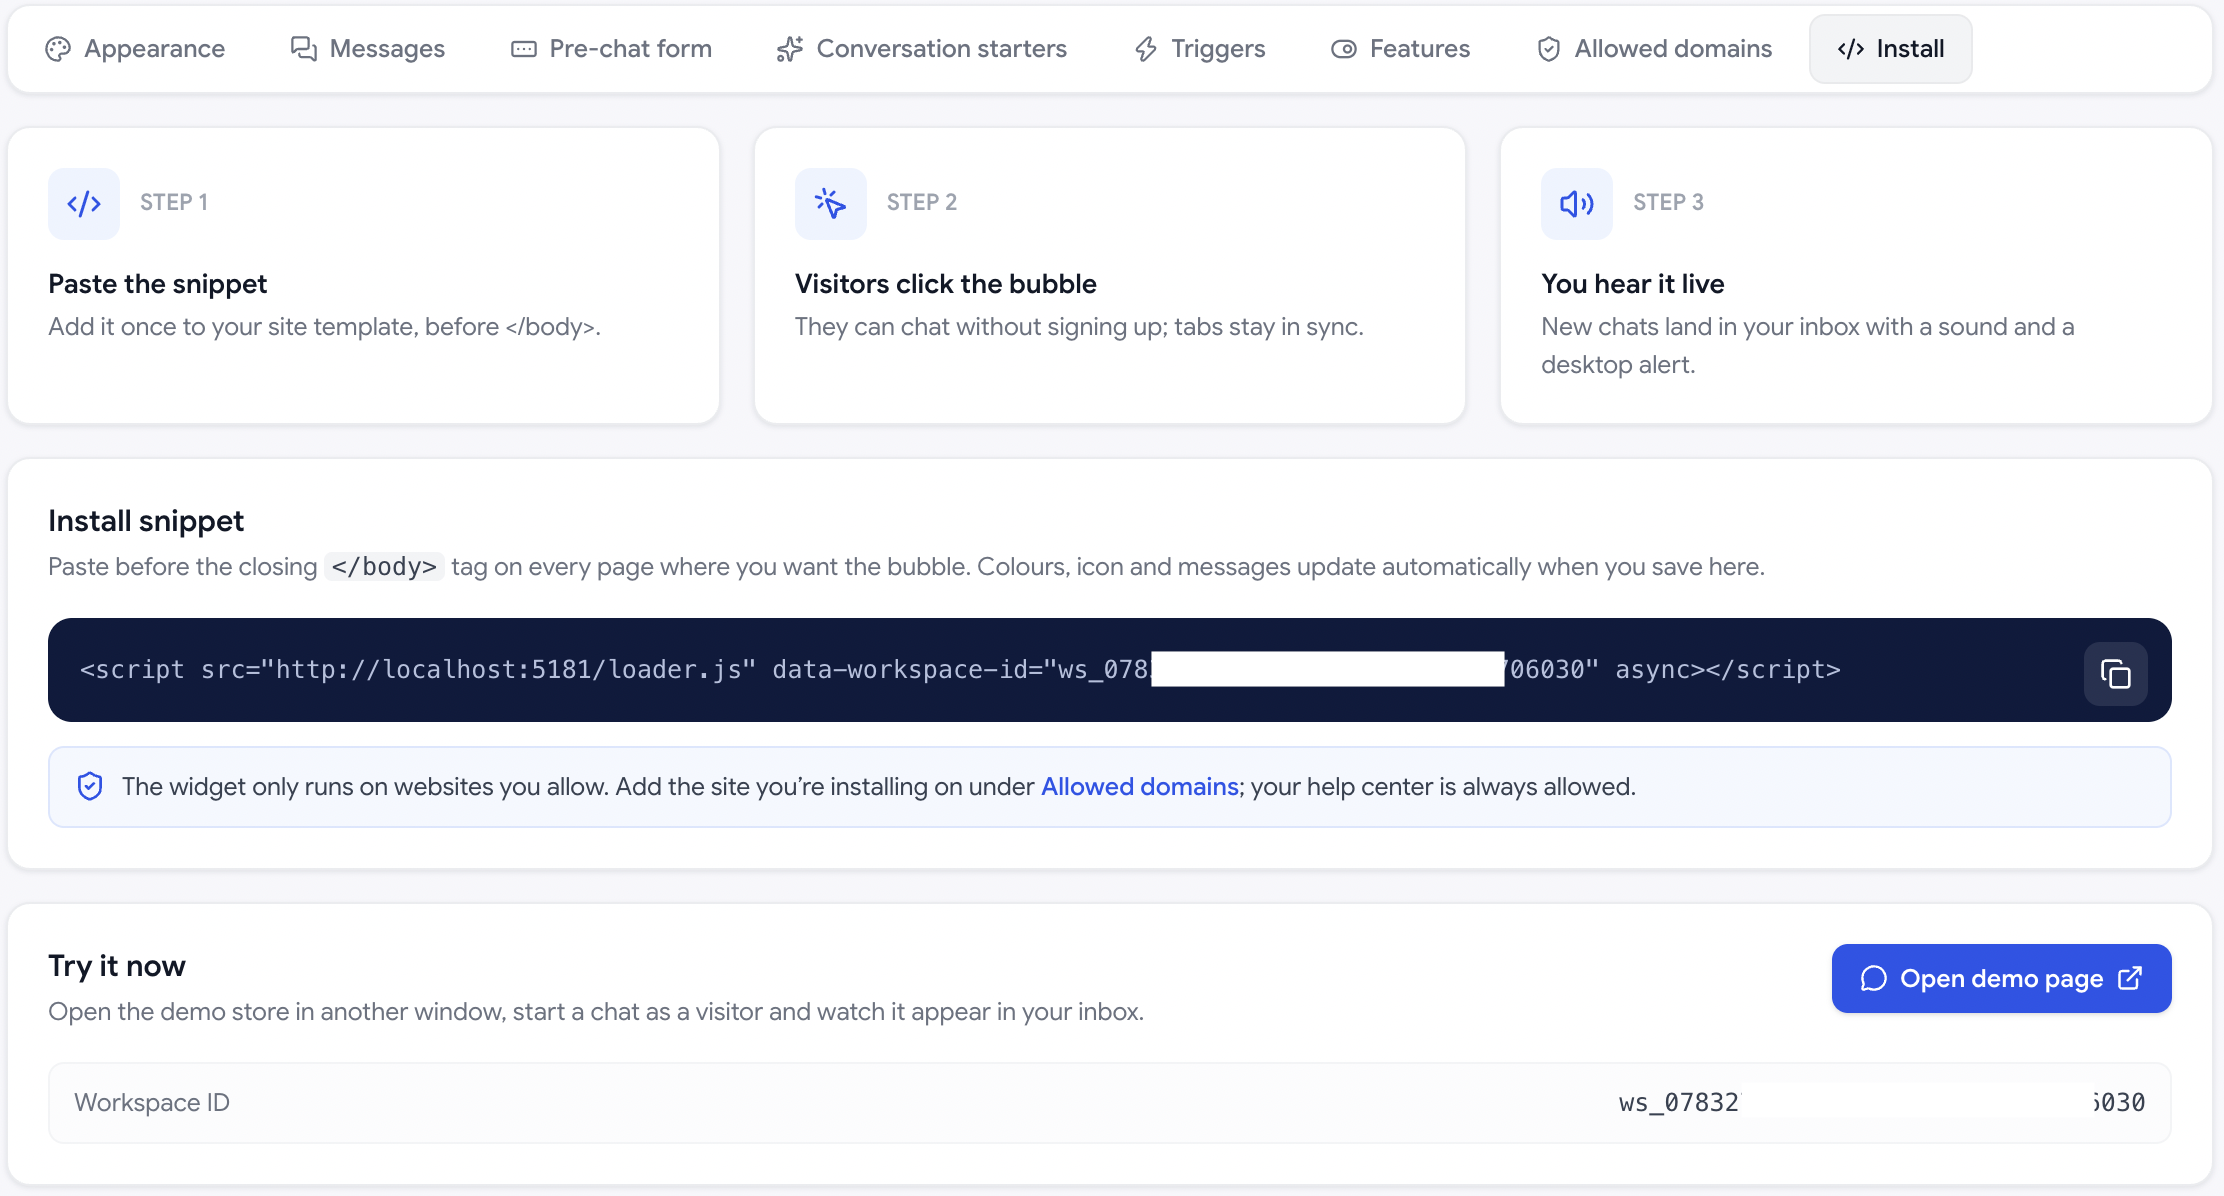
Task: Open the Appearance tab
Action: click(135, 49)
